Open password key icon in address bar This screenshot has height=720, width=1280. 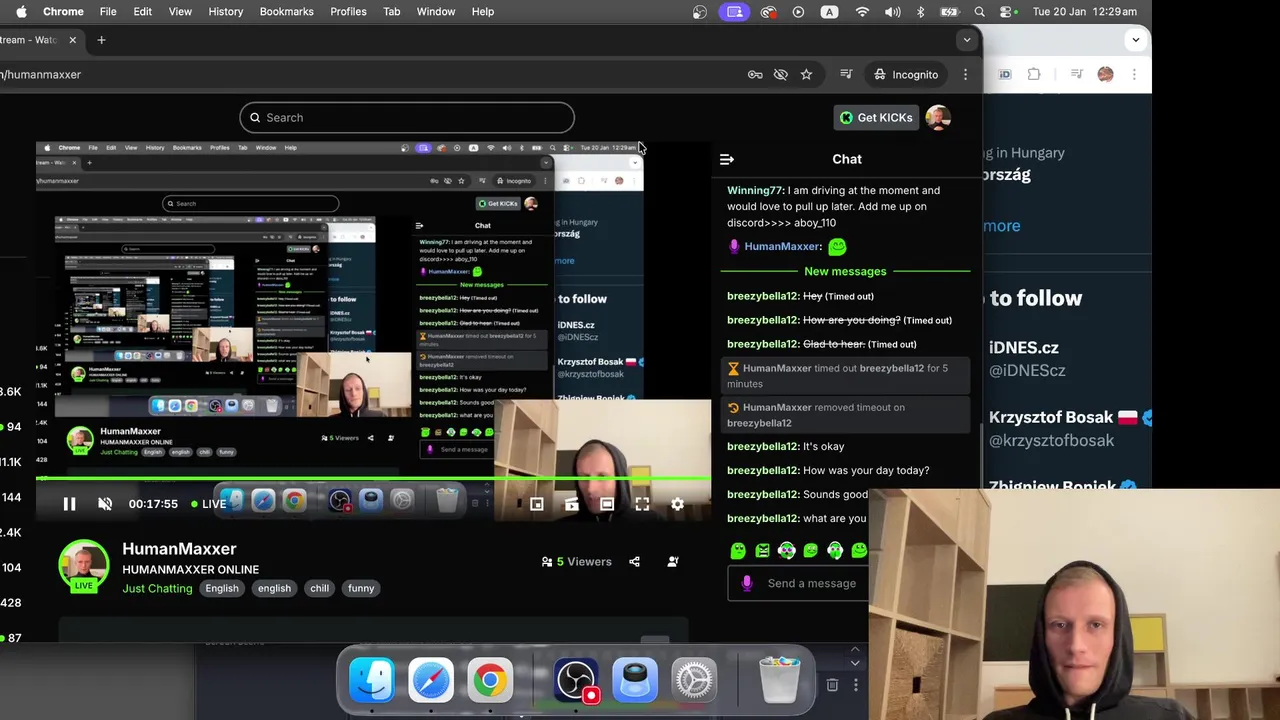755,74
